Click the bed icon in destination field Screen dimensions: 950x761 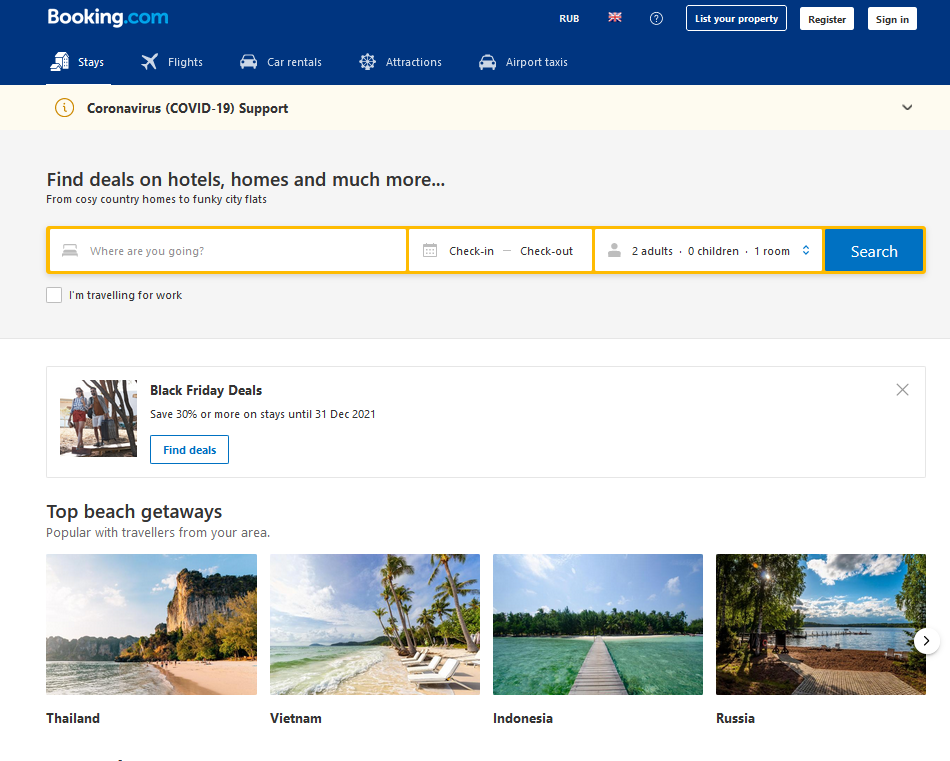pyautogui.click(x=70, y=250)
